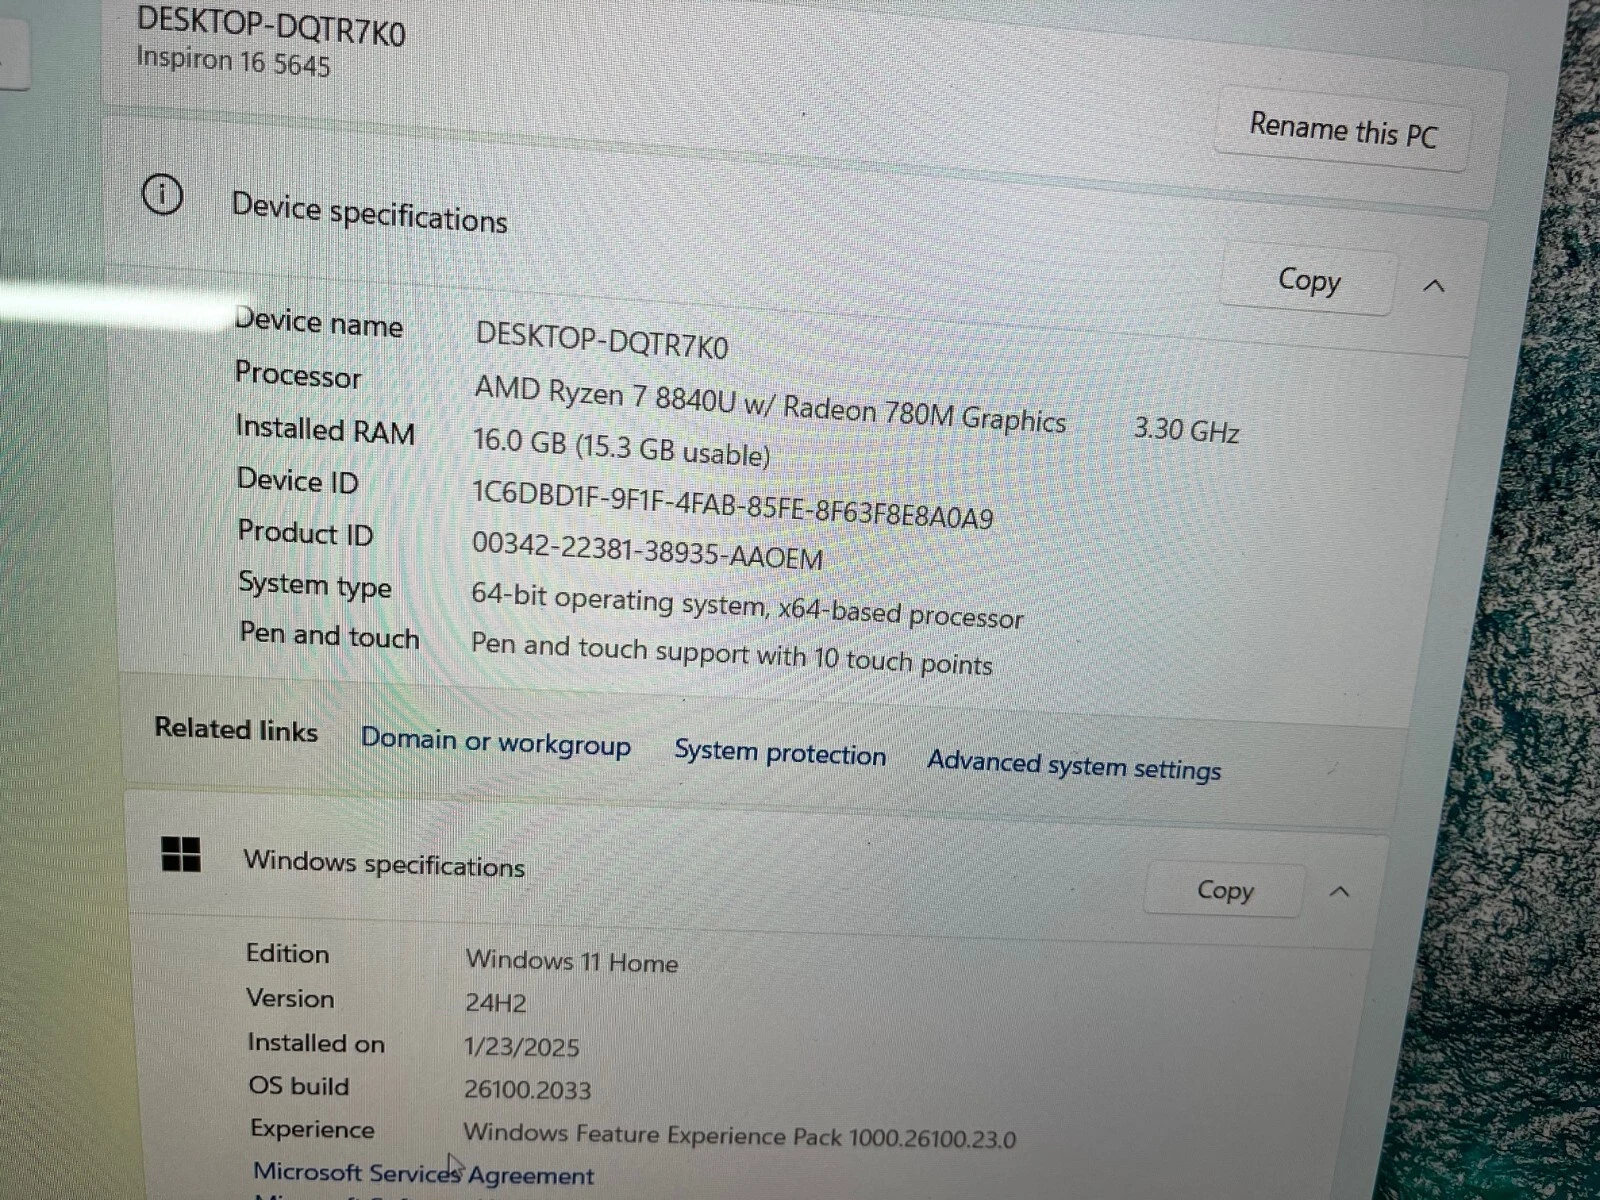Click the Device specifications info icon

(162, 194)
